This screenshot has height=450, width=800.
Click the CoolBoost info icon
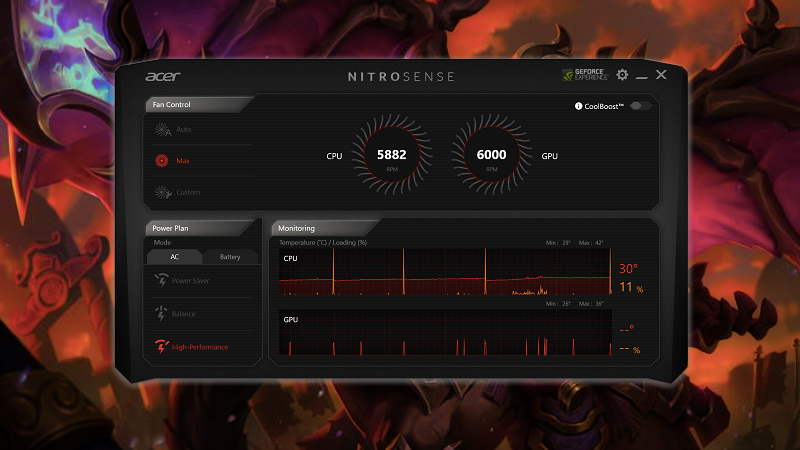[x=578, y=106]
